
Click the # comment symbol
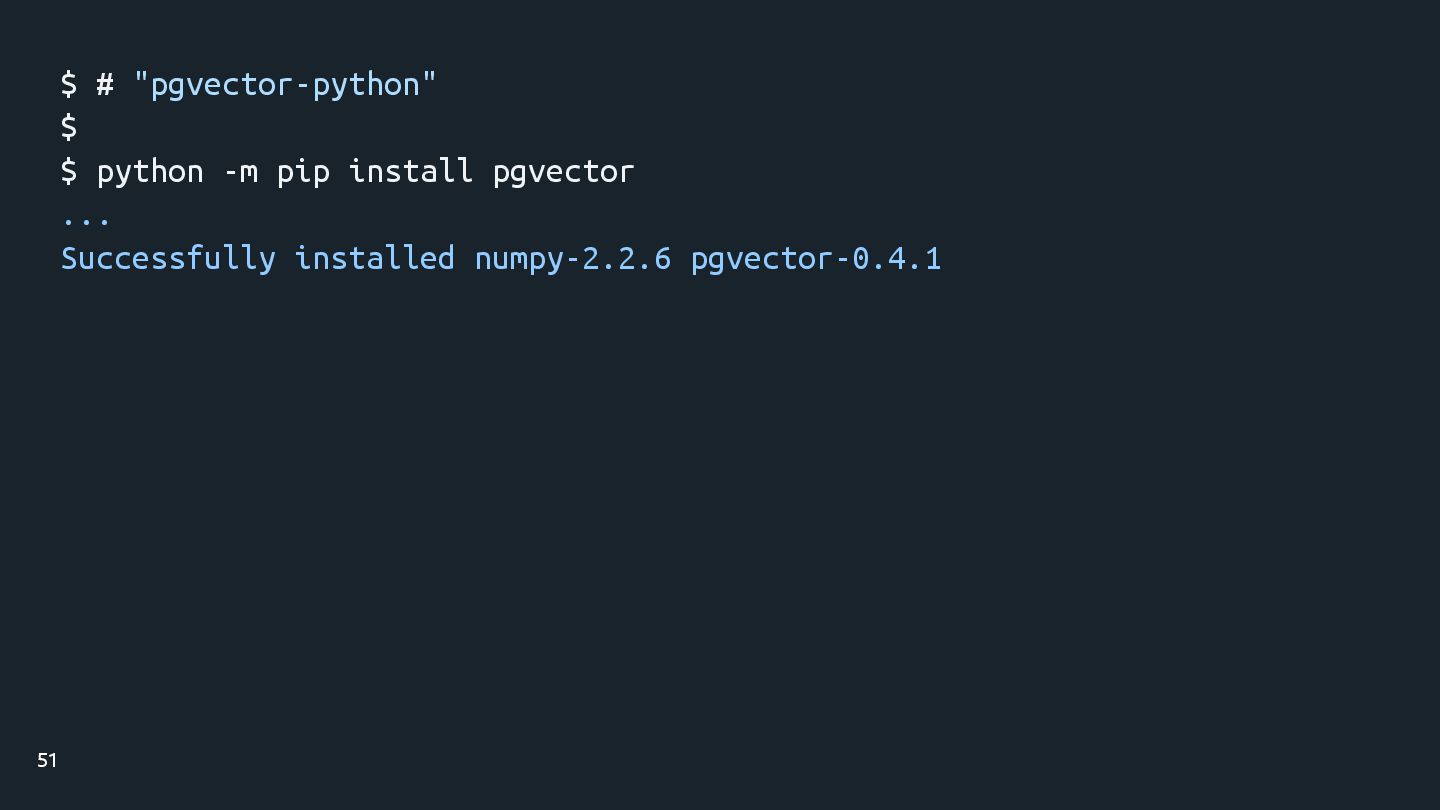[105, 85]
